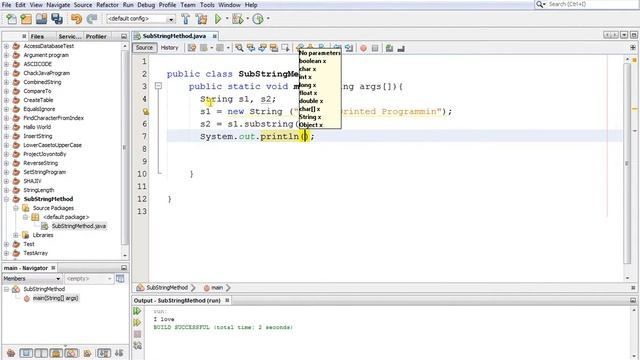Click the Comment editor toolbar icon
Screen dimensions: 640x360
[x=389, y=48]
